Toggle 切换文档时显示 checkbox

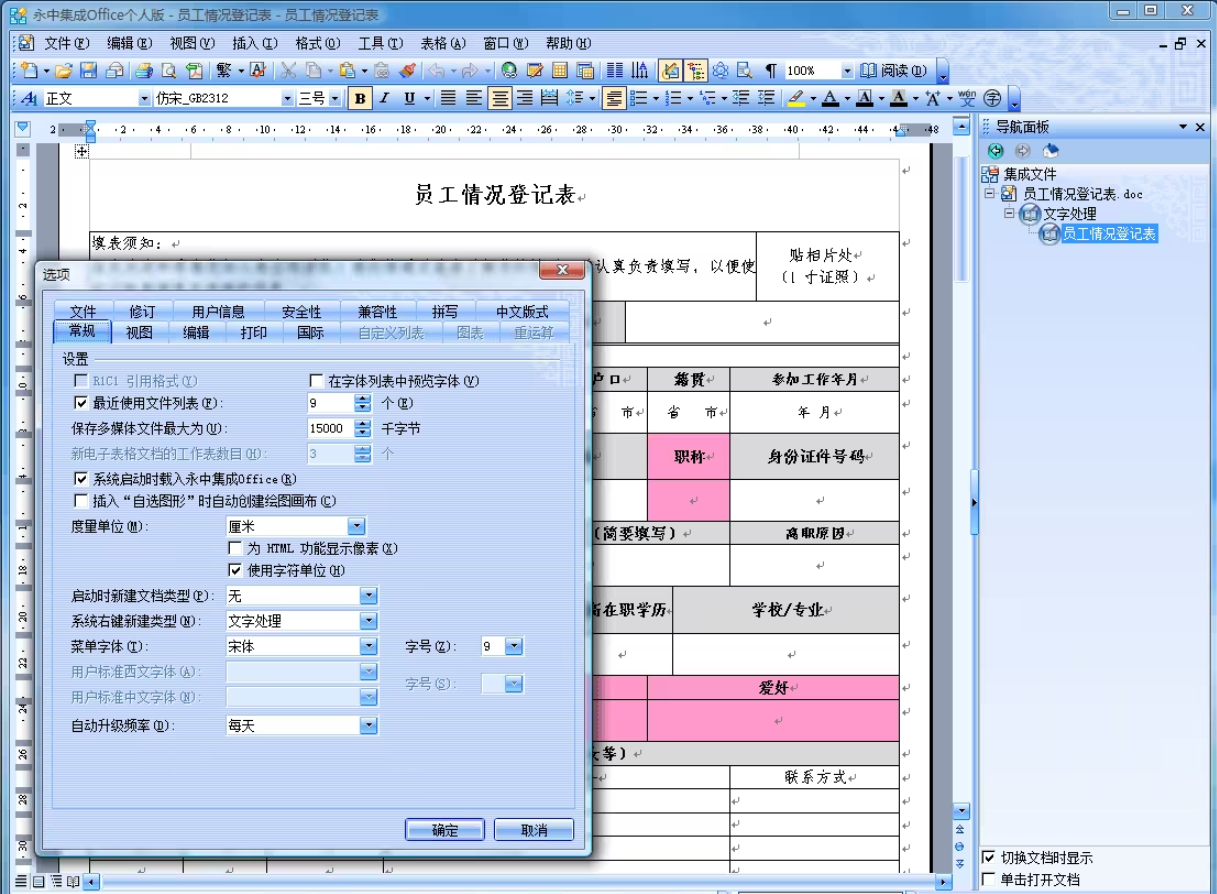point(988,858)
